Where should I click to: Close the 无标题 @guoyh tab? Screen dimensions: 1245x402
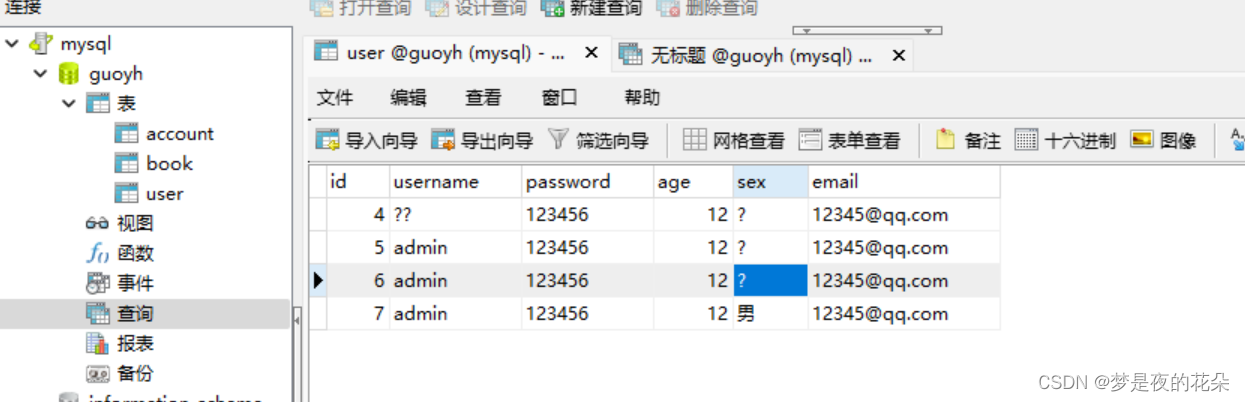pos(898,55)
